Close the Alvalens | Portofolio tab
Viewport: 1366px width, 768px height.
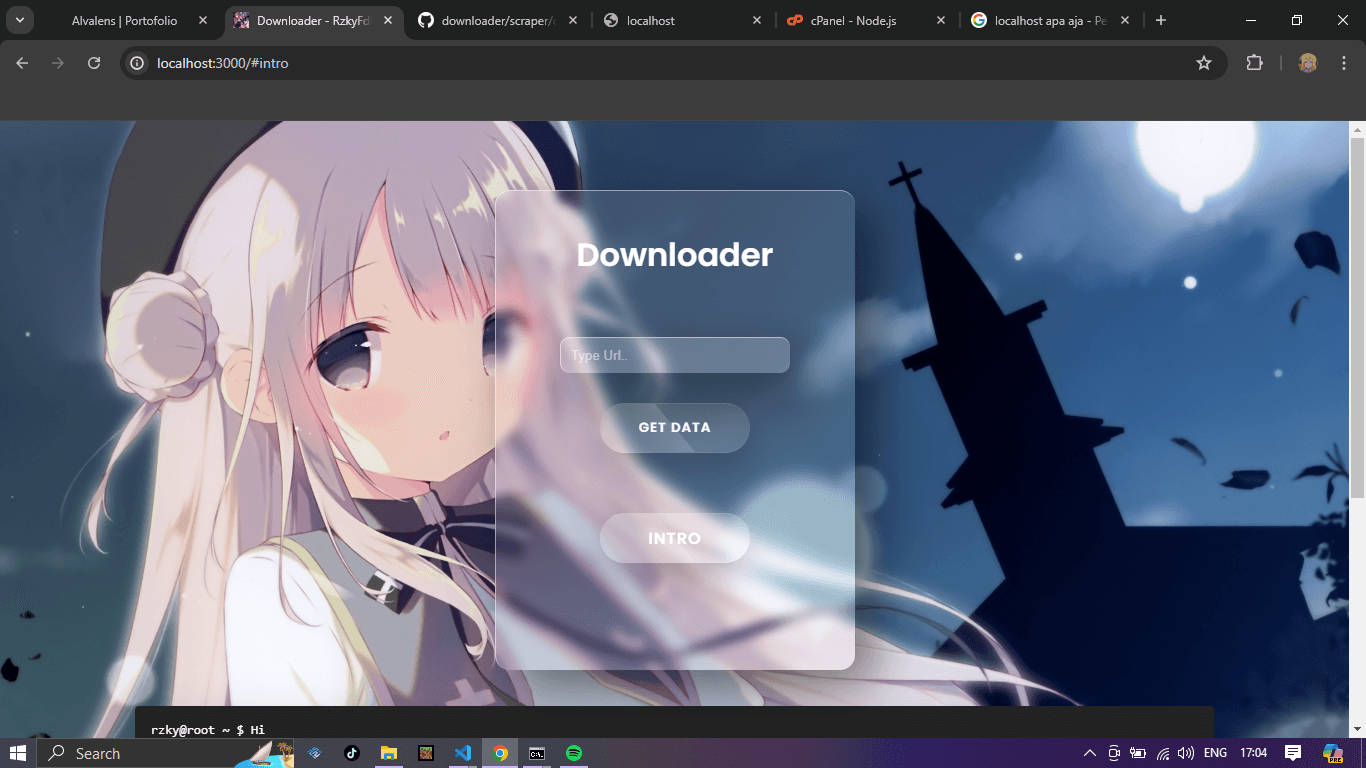tap(204, 20)
